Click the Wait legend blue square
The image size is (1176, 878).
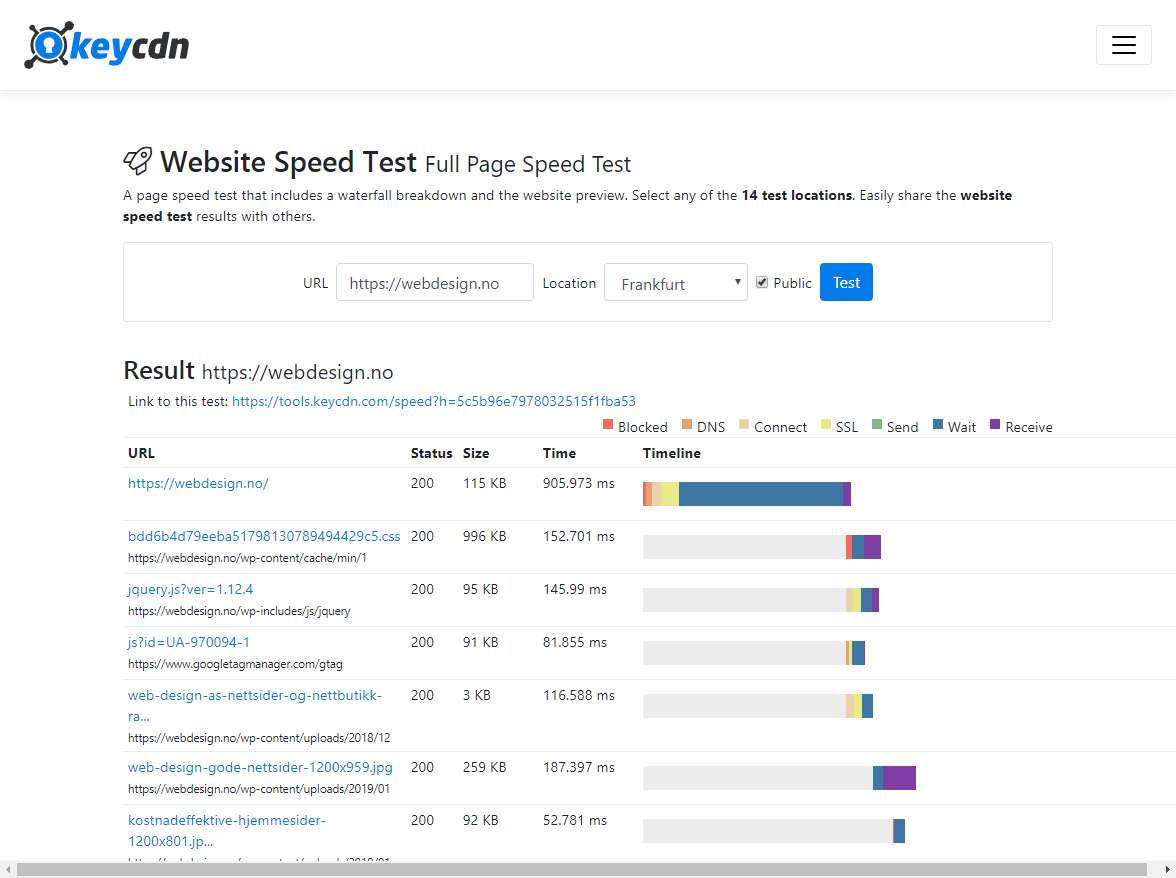938,425
